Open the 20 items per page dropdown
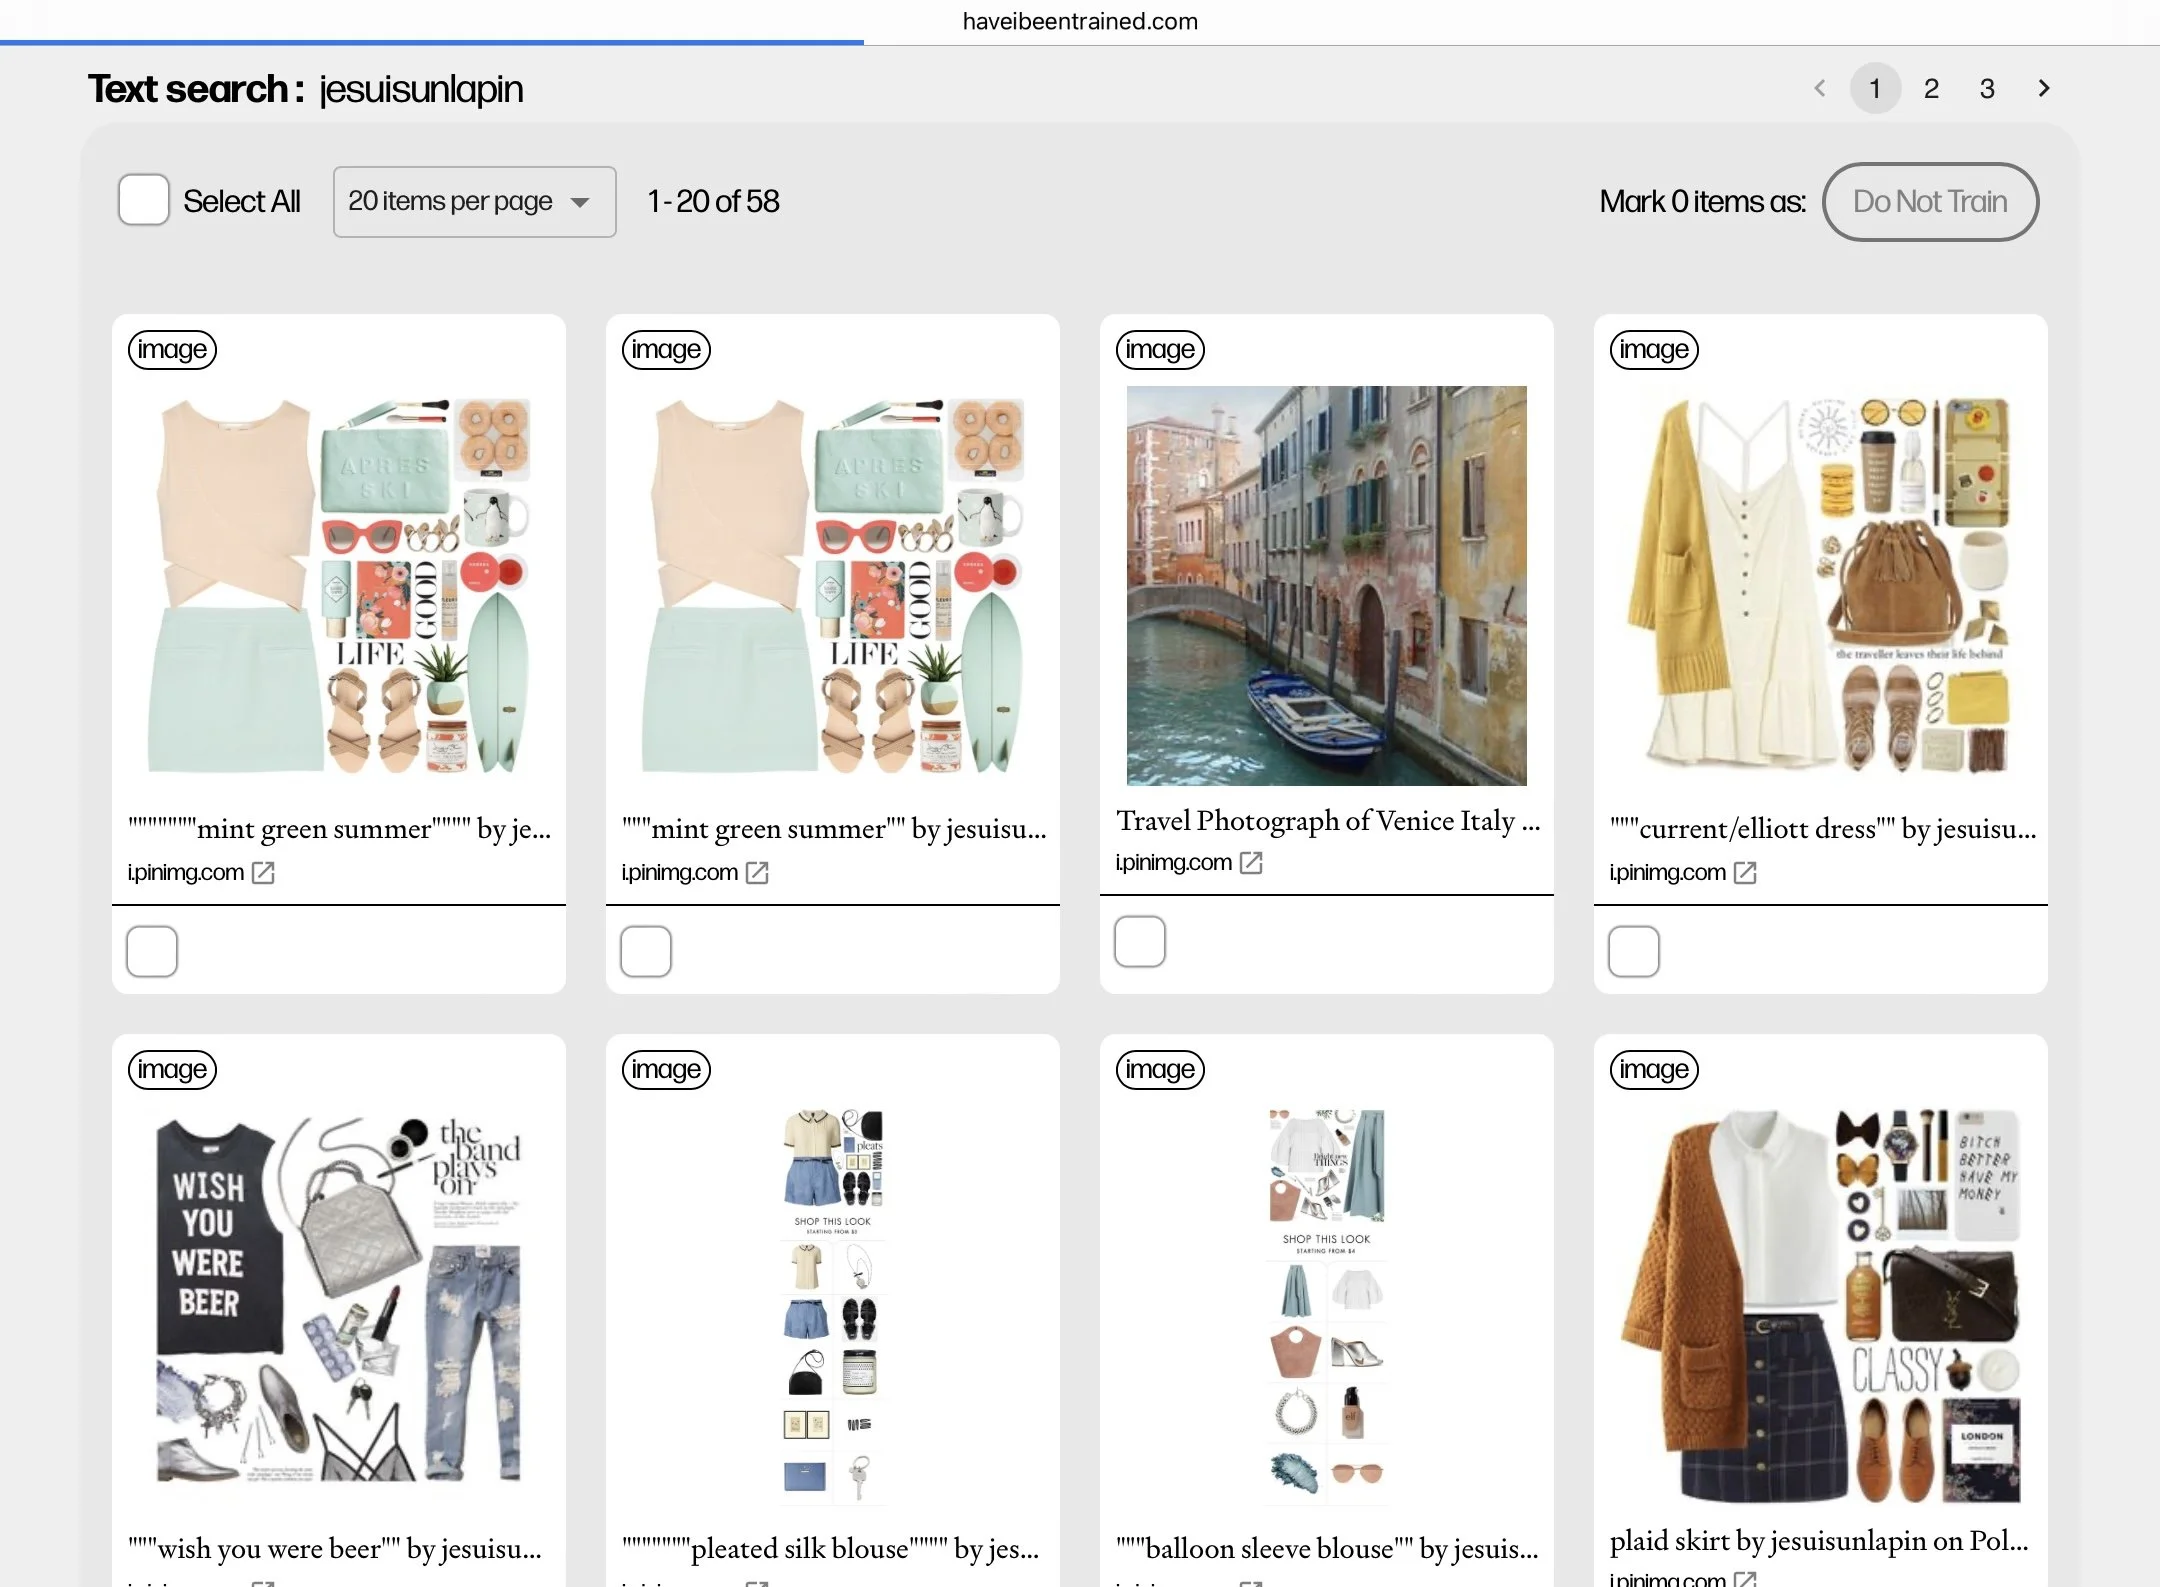Image resolution: width=2160 pixels, height=1587 pixels. point(474,202)
